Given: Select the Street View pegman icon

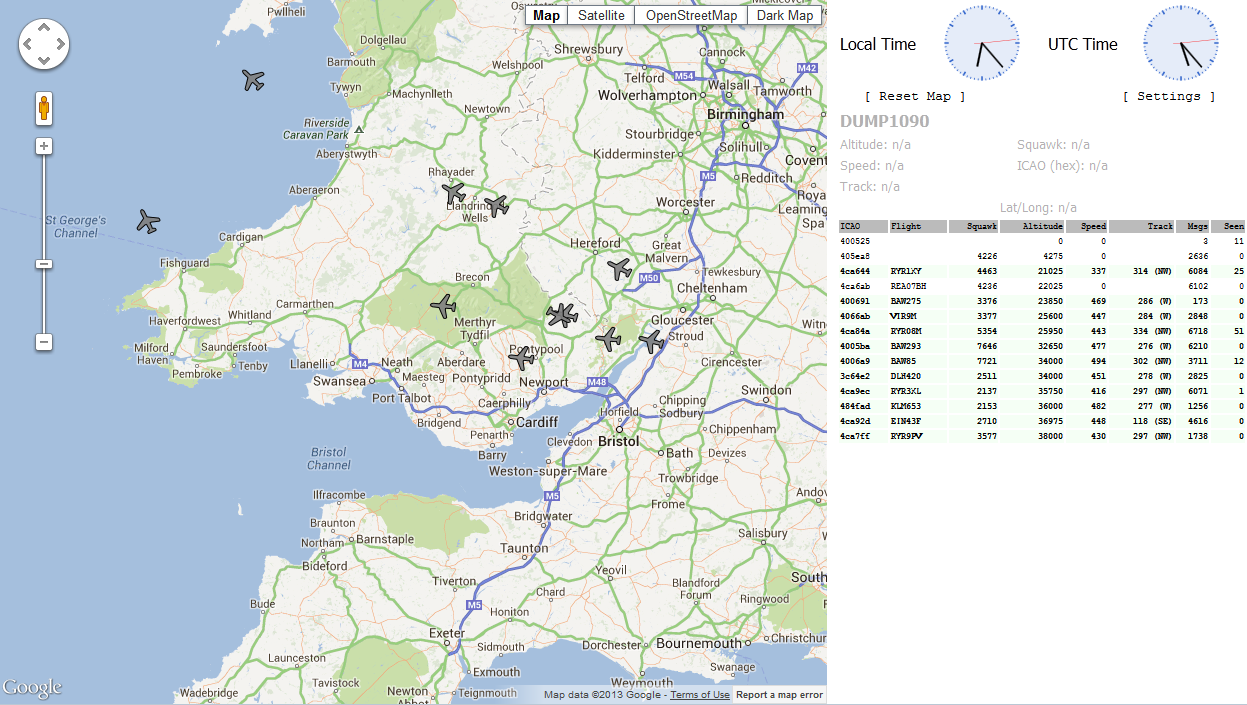Looking at the screenshot, I should [44, 108].
